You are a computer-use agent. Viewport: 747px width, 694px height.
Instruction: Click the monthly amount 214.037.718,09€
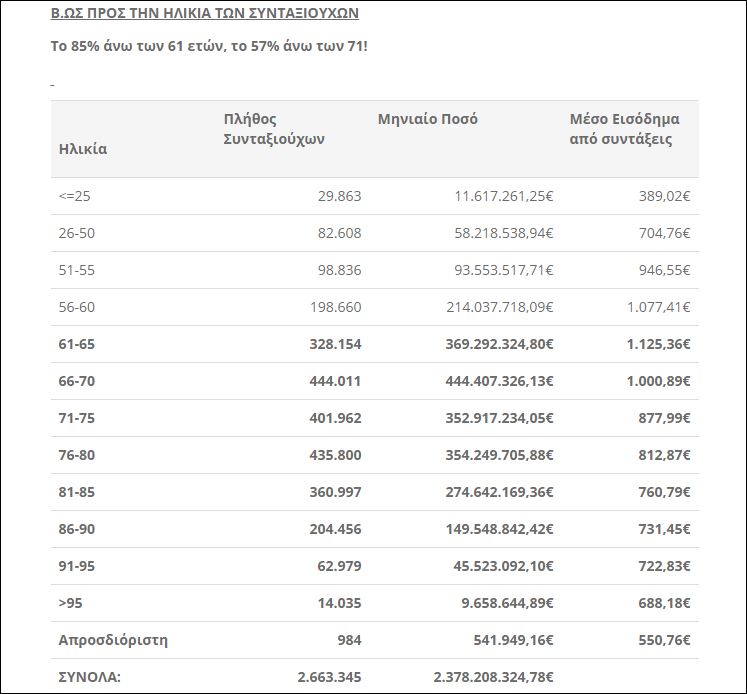499,308
